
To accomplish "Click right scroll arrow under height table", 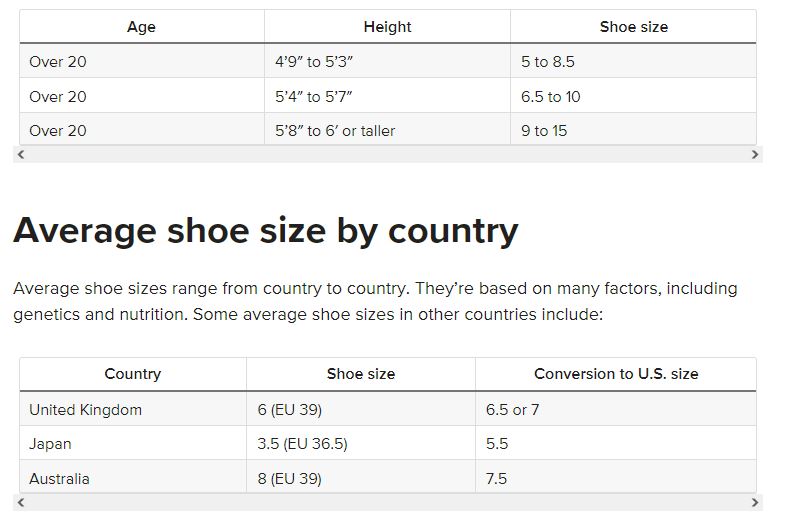I will coord(755,155).
